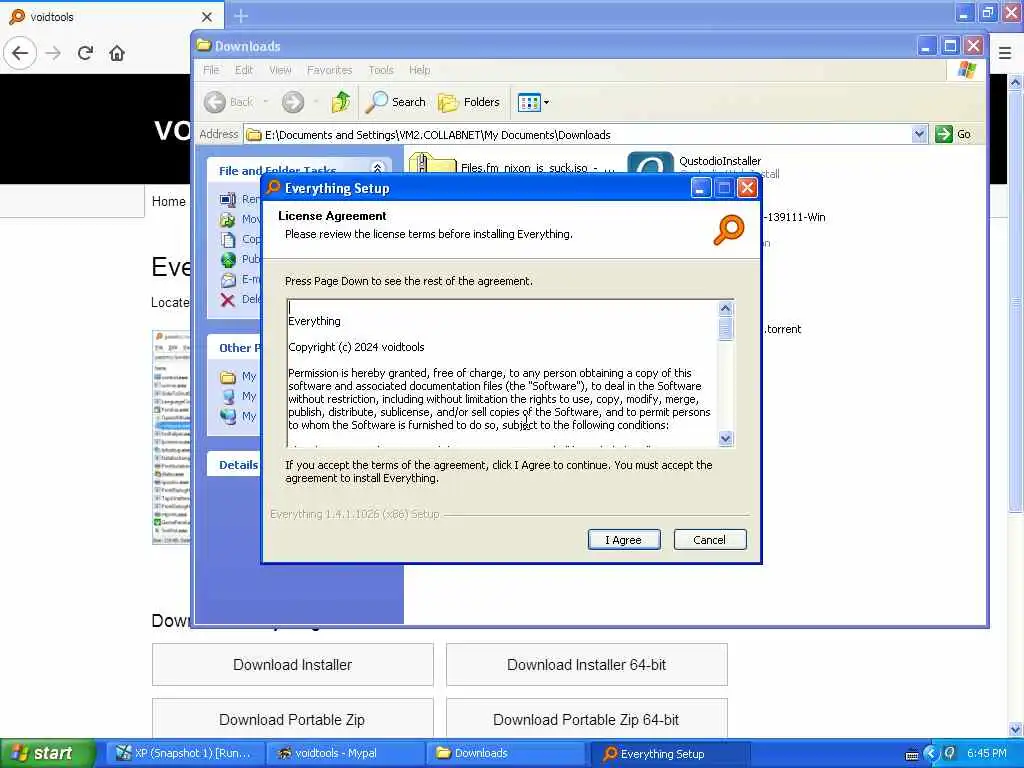Click the Move this file icon

click(x=228, y=219)
